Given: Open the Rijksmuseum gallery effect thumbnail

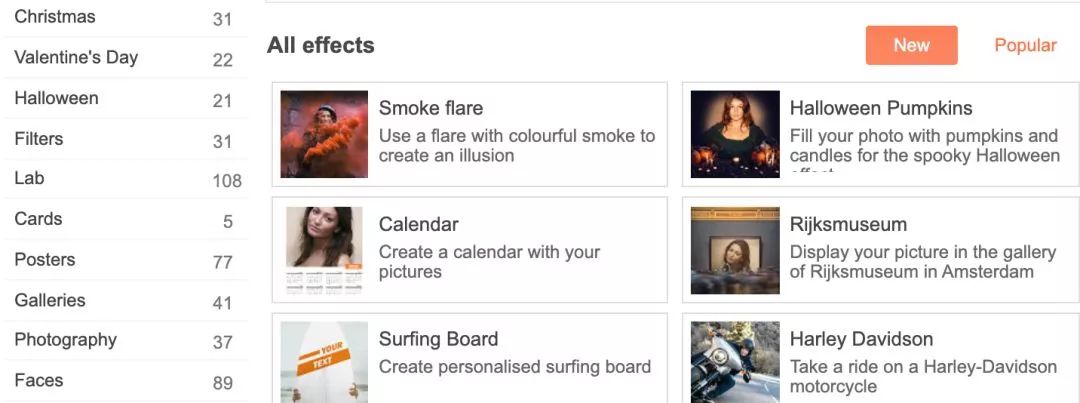Looking at the screenshot, I should [x=735, y=250].
